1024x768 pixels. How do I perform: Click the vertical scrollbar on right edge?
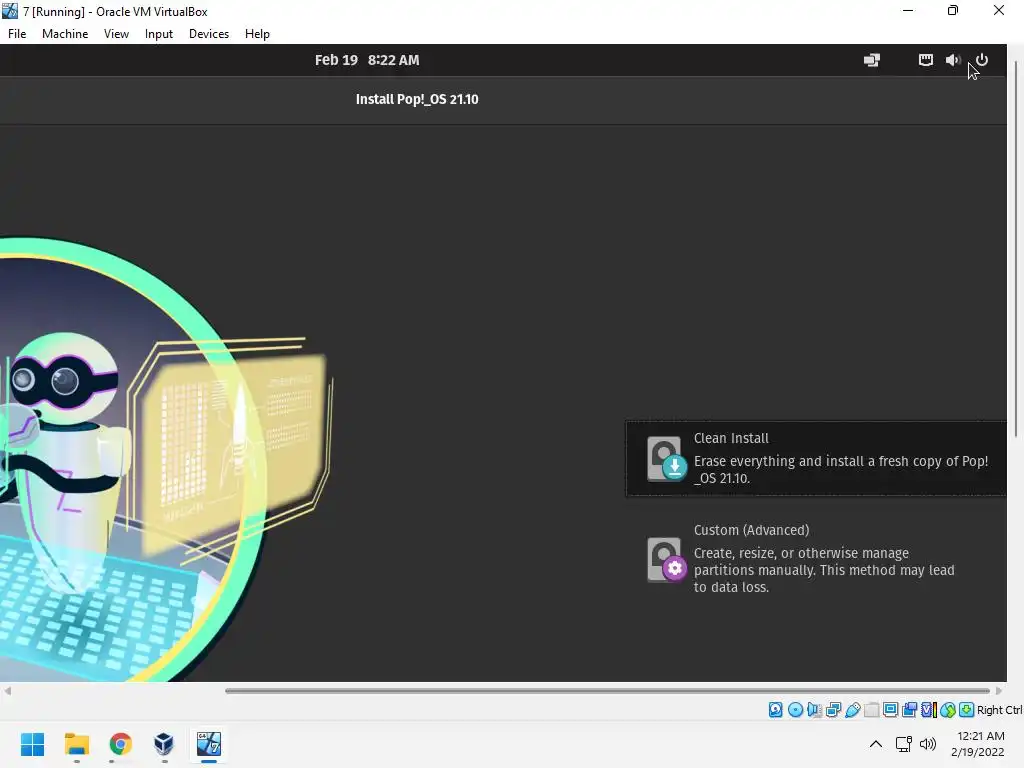pyautogui.click(x=1015, y=248)
